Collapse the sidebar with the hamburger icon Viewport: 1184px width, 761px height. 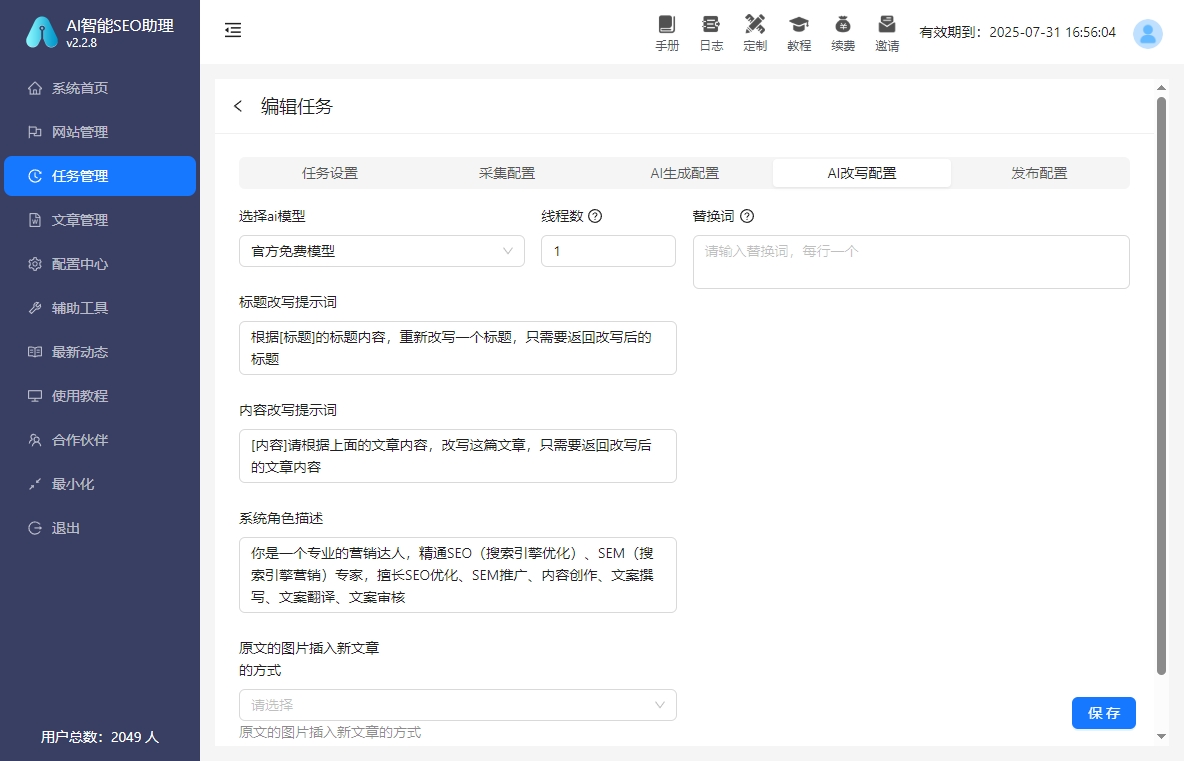point(233,30)
